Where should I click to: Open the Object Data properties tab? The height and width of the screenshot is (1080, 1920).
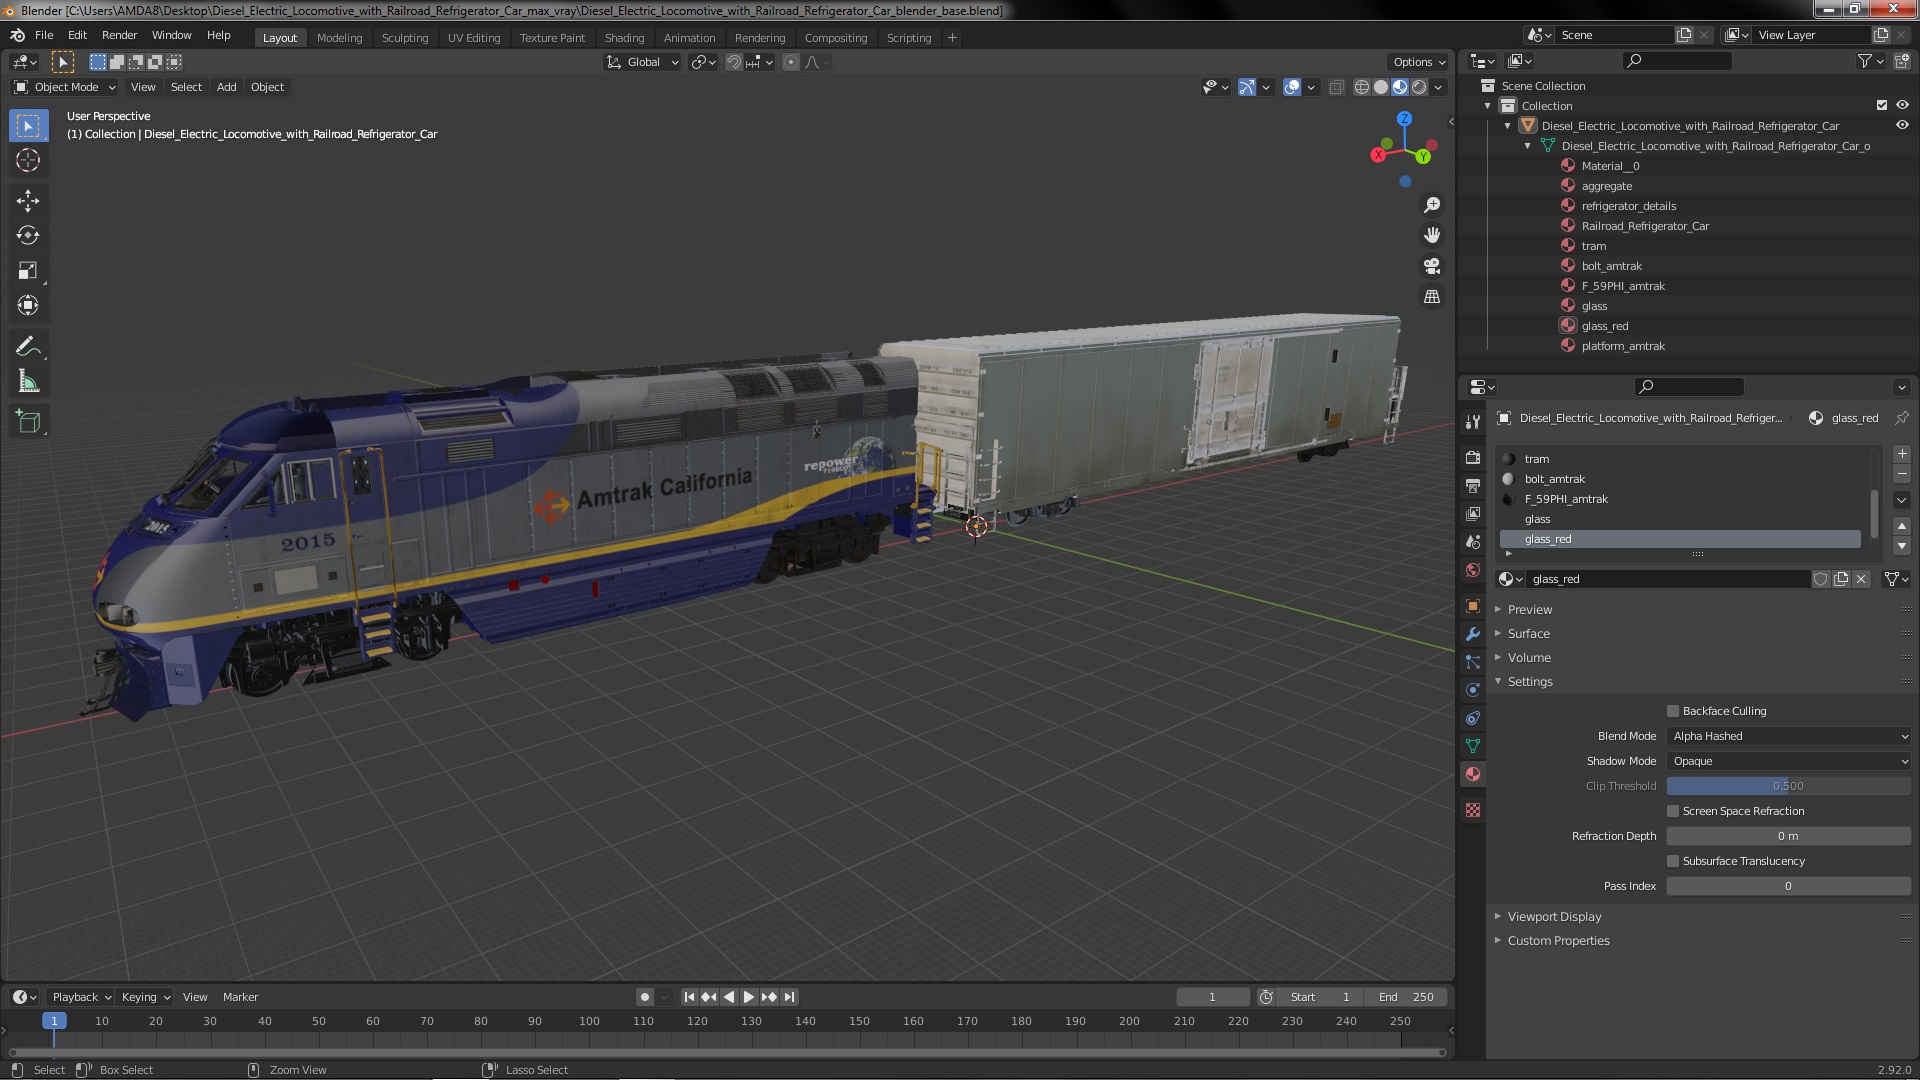(x=1472, y=745)
